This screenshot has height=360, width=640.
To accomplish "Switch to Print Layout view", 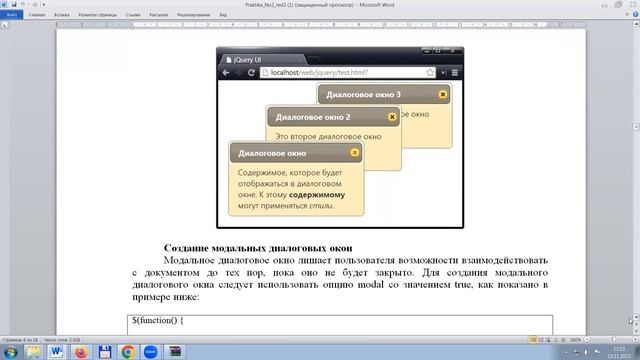I will click(x=533, y=340).
